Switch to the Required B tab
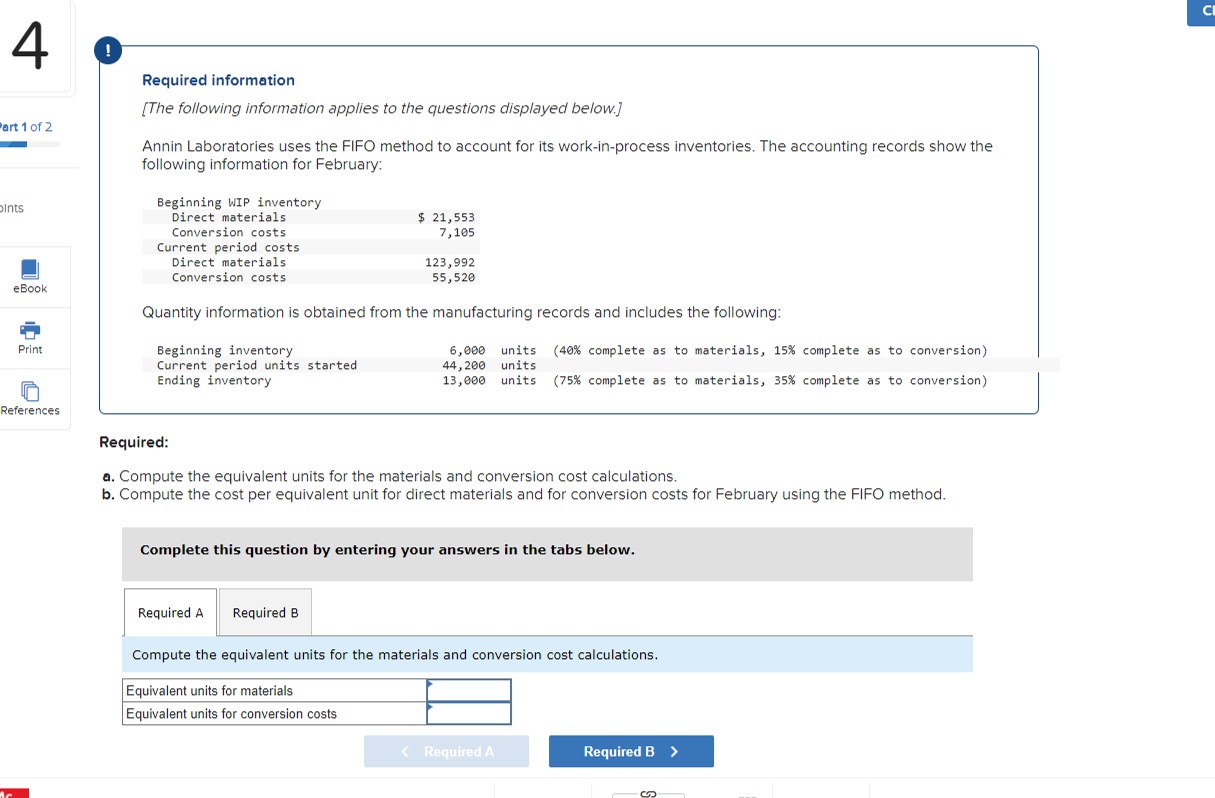The image size is (1215, 798). click(264, 612)
